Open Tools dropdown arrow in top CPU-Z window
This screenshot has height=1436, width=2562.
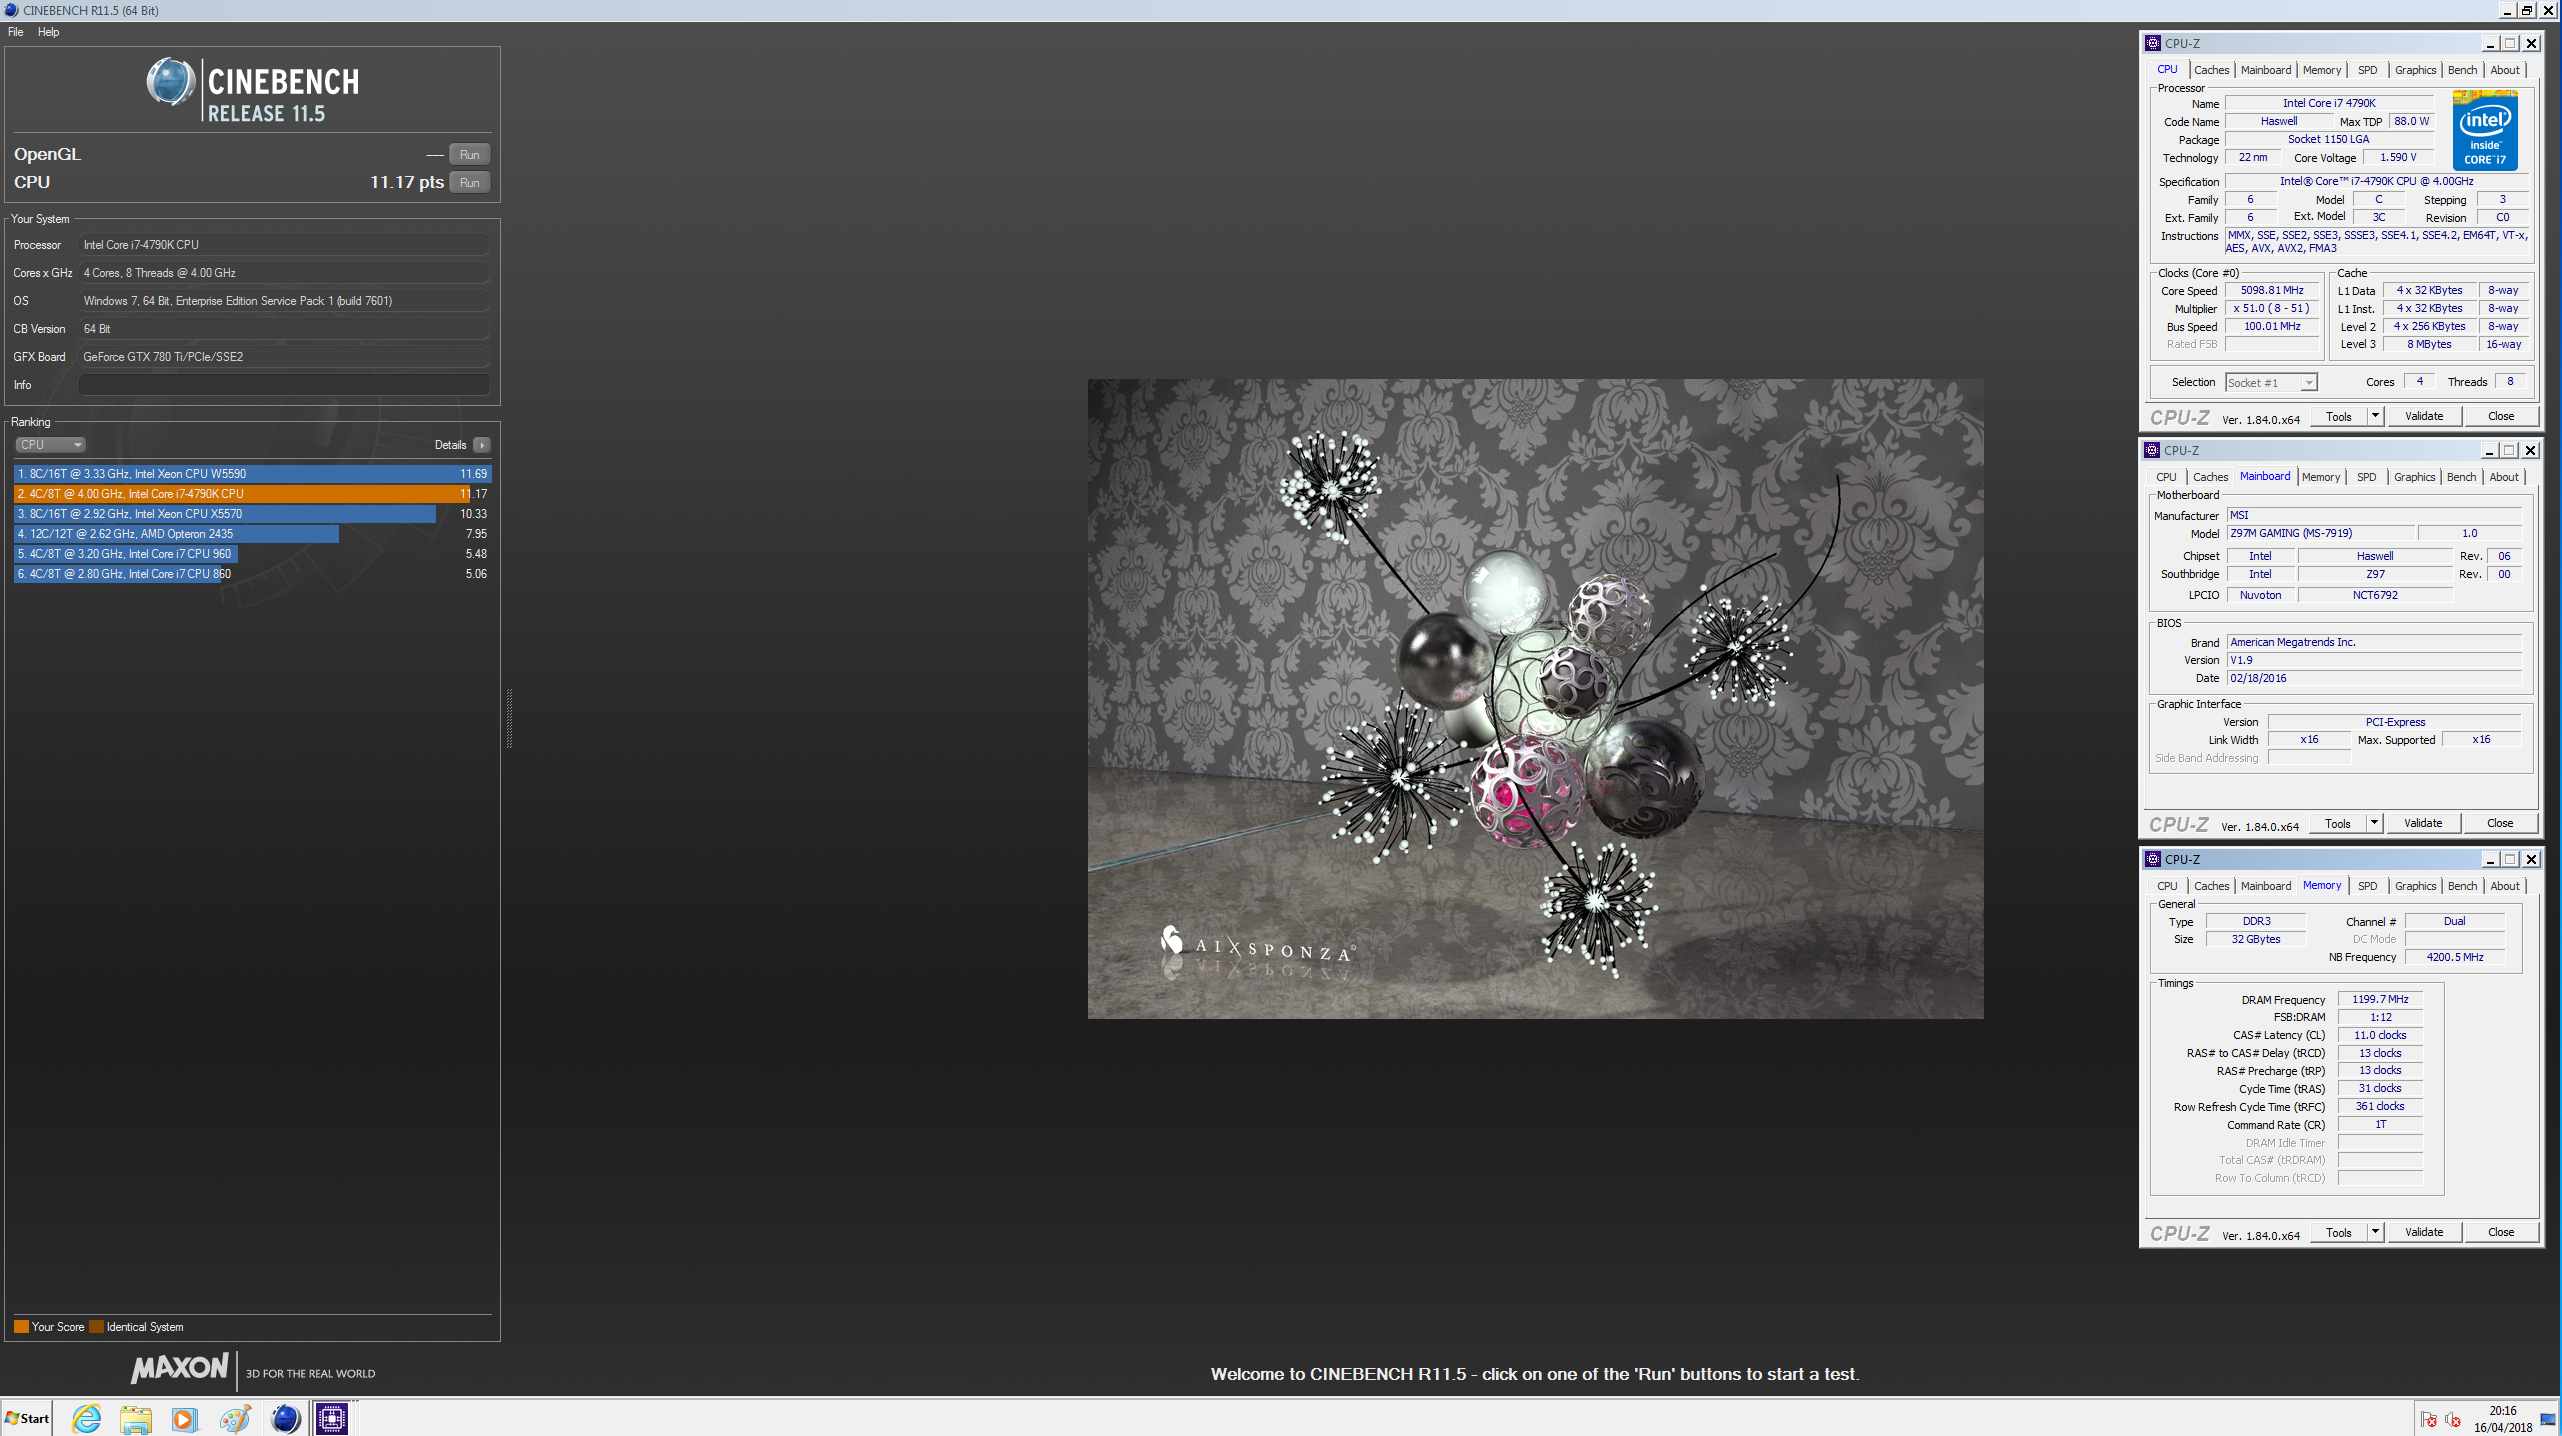[x=2375, y=416]
